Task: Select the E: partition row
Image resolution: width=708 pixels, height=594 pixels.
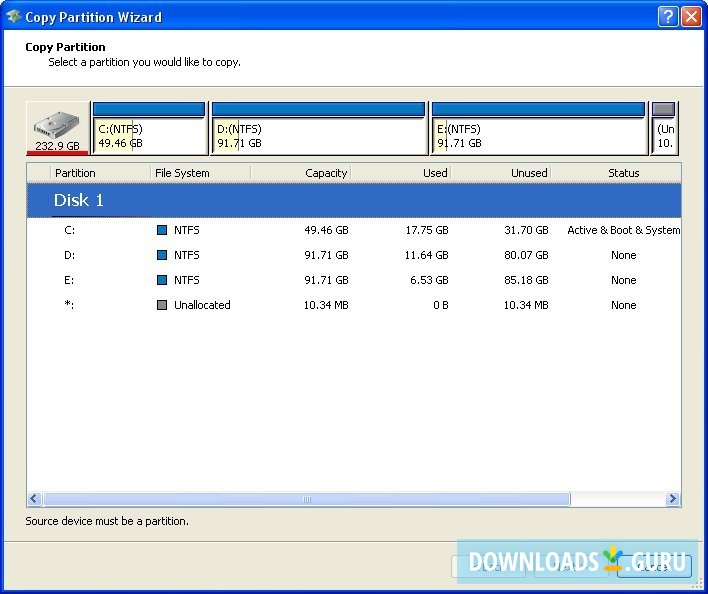Action: [x=354, y=280]
